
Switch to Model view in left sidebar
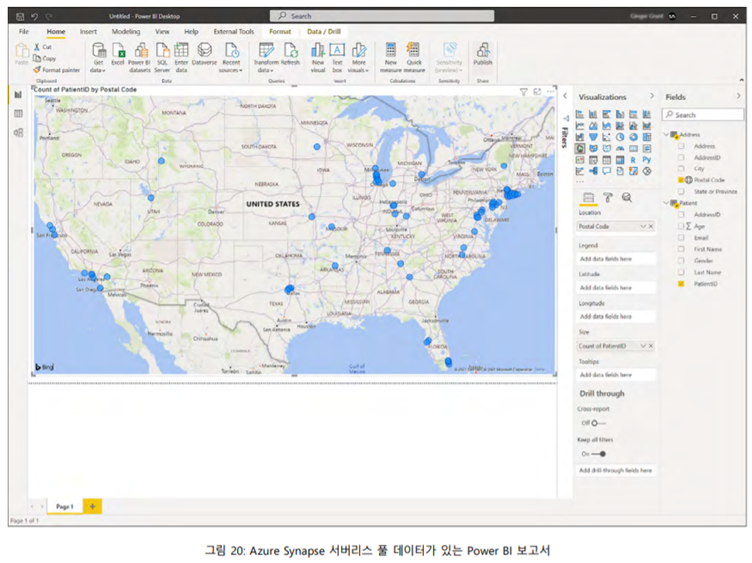pyautogui.click(x=18, y=133)
